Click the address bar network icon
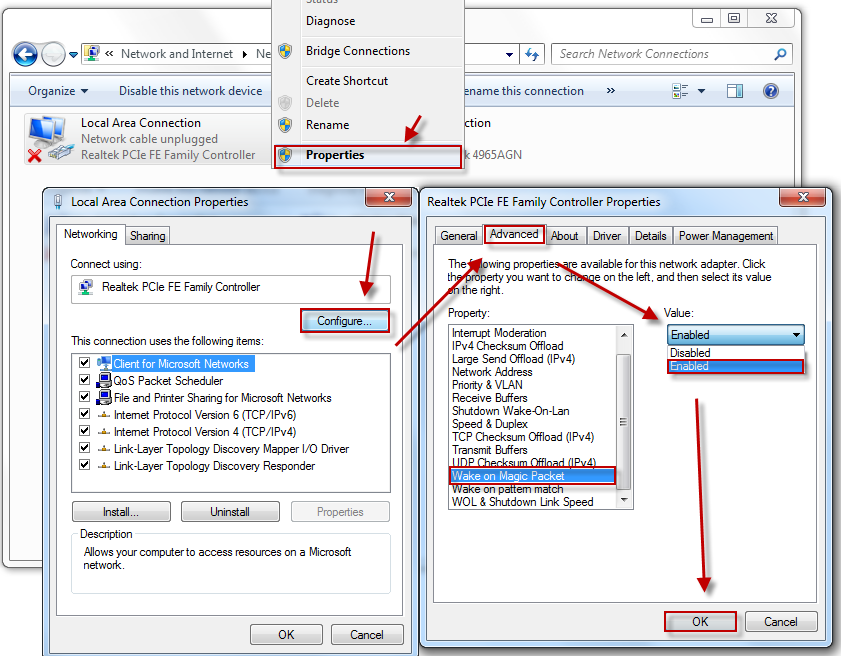 [92, 53]
